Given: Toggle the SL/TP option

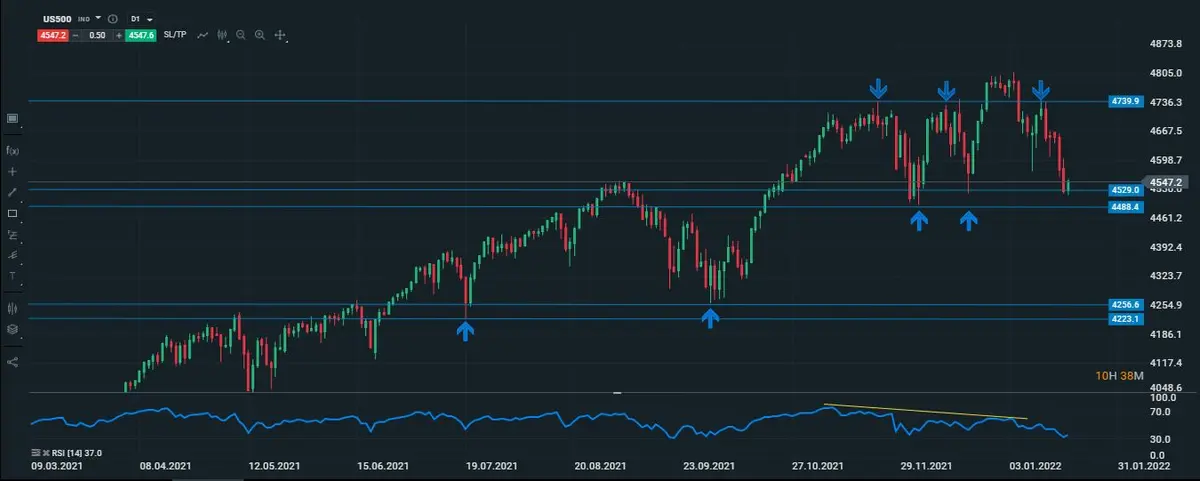Looking at the screenshot, I should 175,35.
